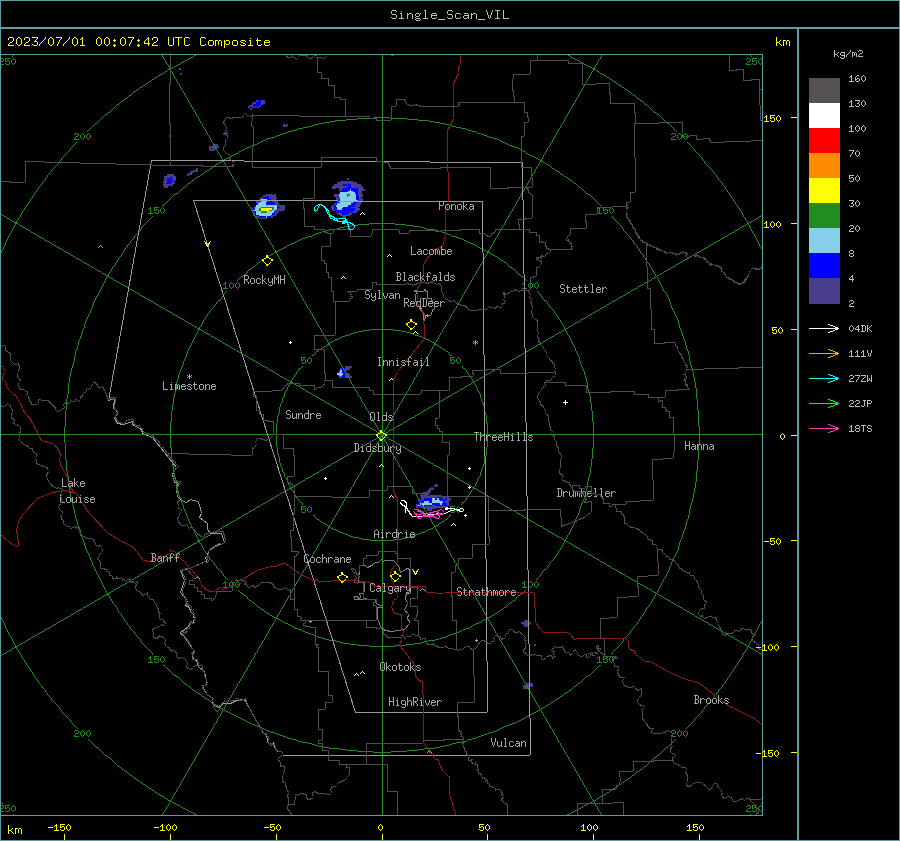The height and width of the screenshot is (841, 900).
Task: Click the yellow diamond marker near RockyMH
Action: [x=267, y=261]
